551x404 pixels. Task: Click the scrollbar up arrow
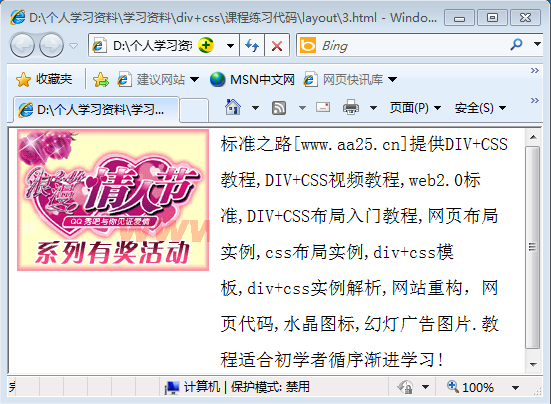[x=533, y=137]
